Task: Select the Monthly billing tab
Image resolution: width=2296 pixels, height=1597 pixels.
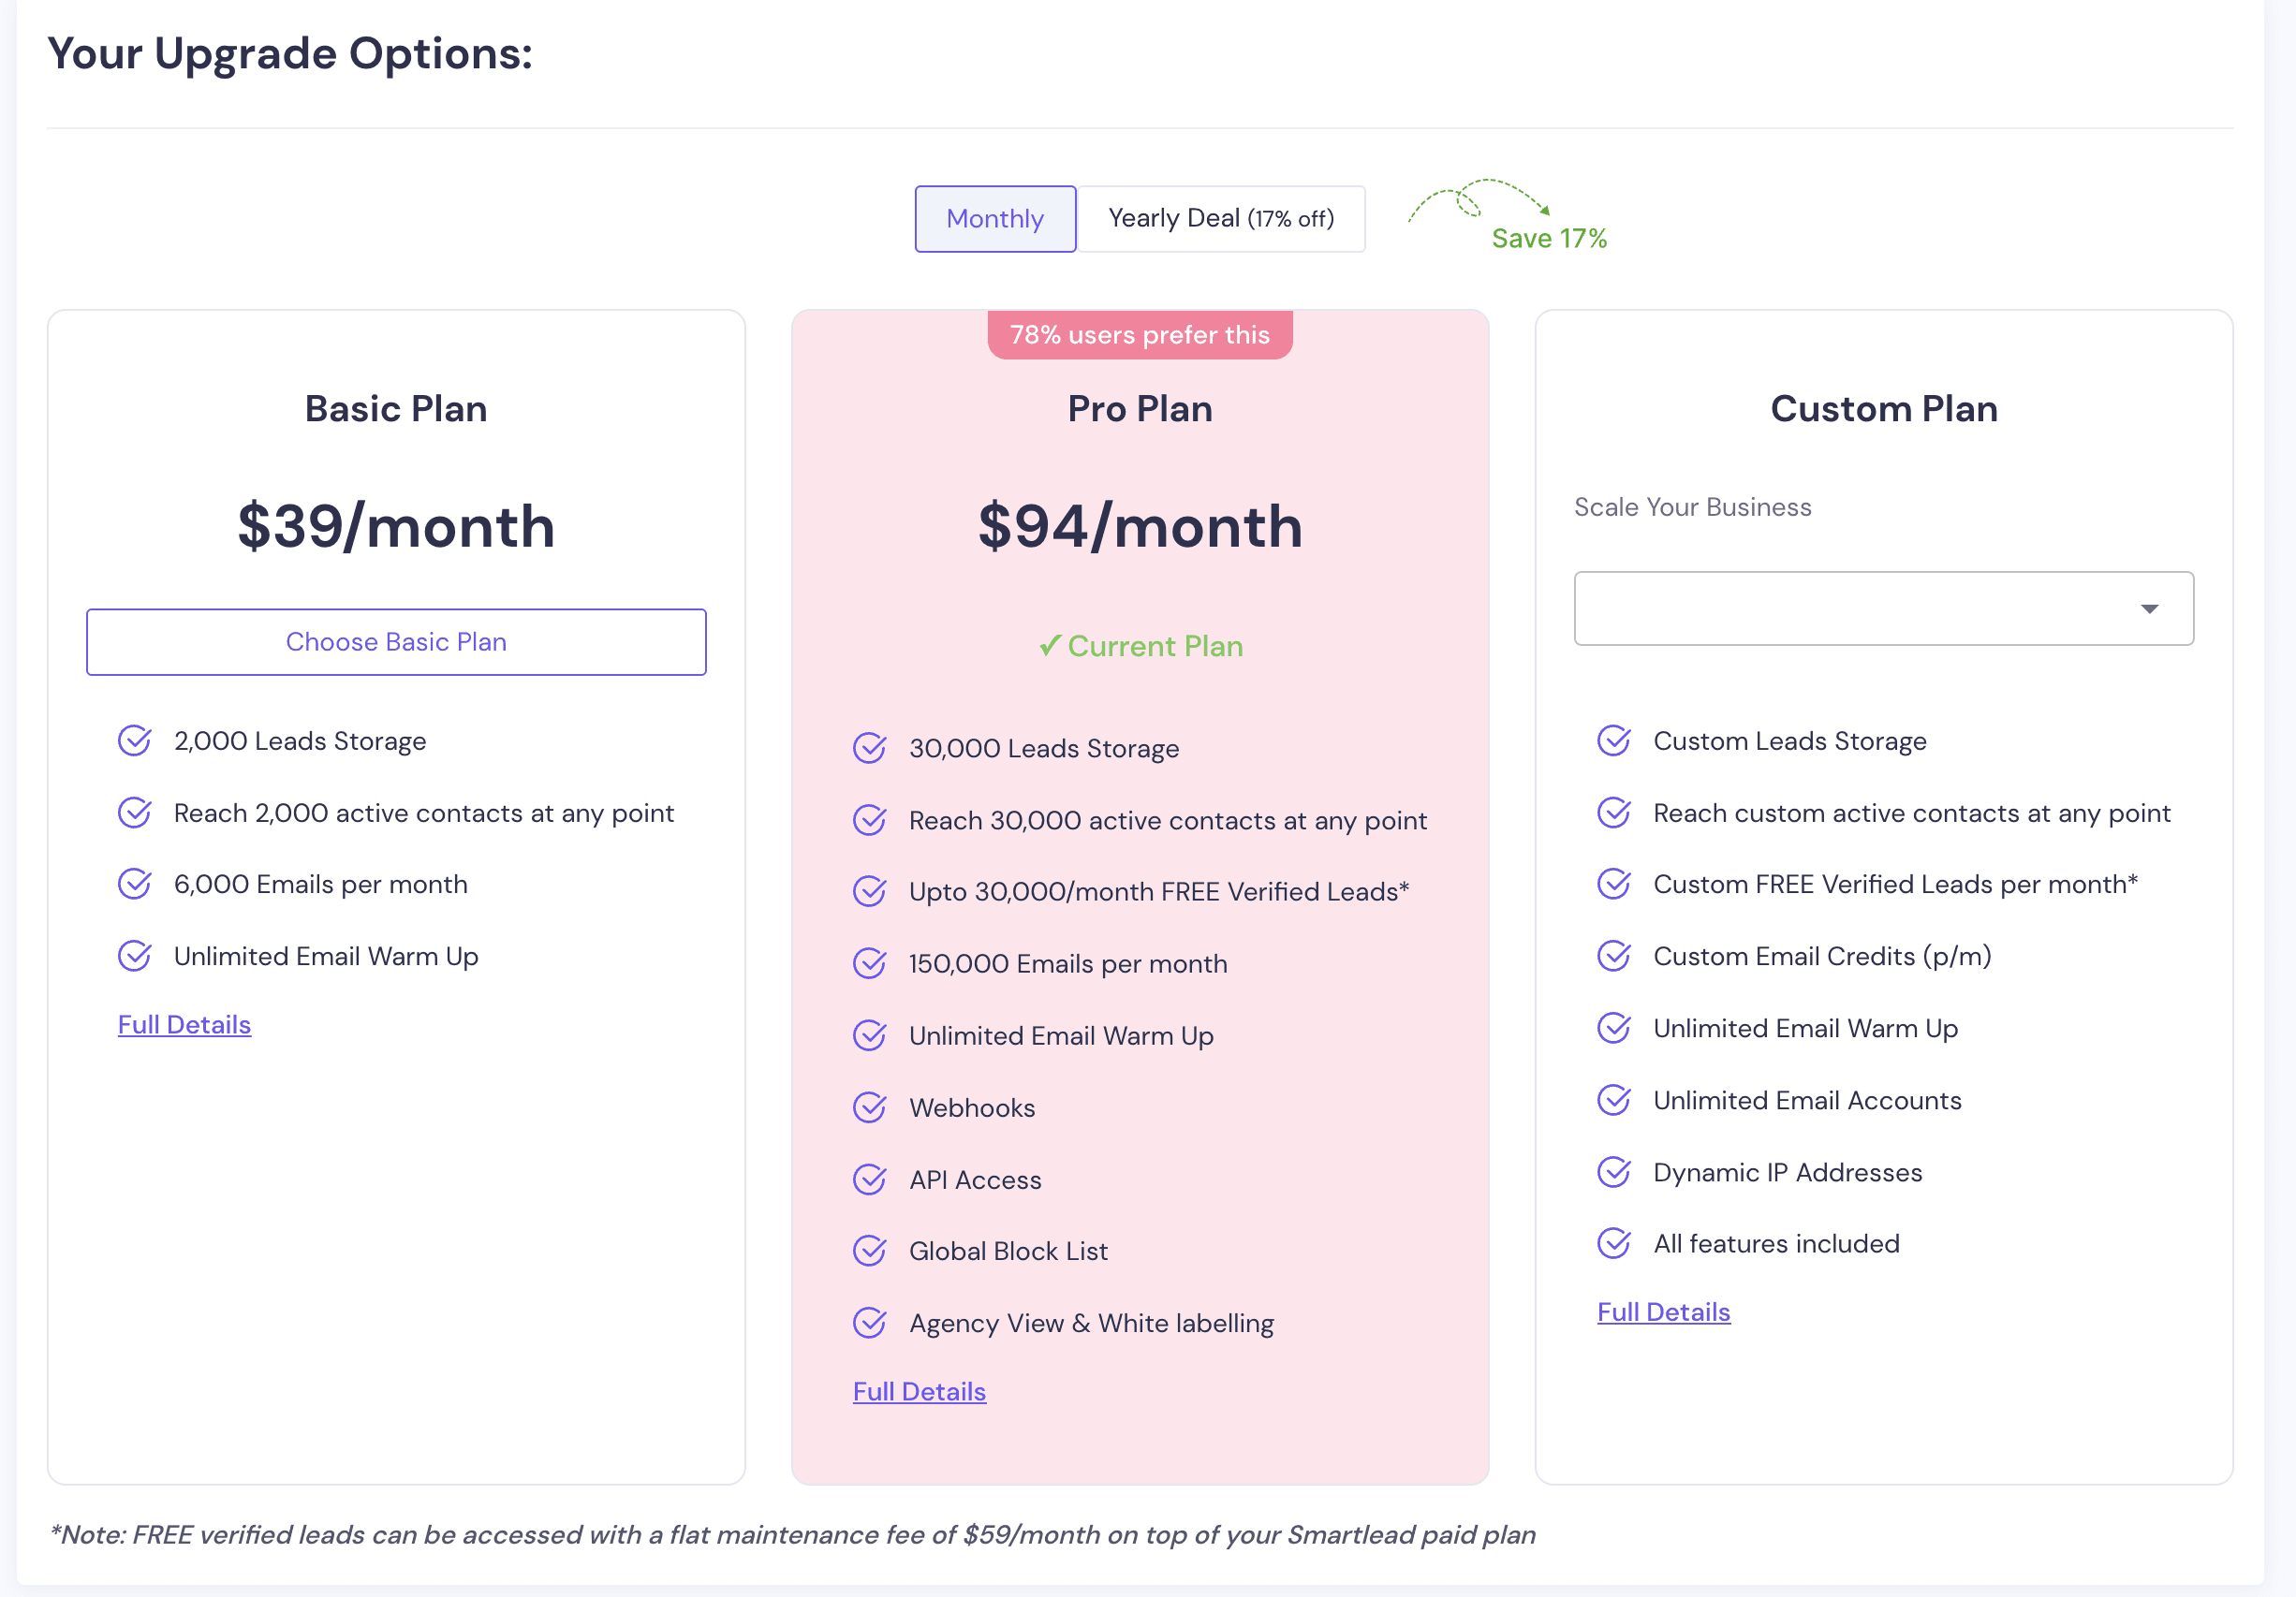Action: tap(995, 218)
